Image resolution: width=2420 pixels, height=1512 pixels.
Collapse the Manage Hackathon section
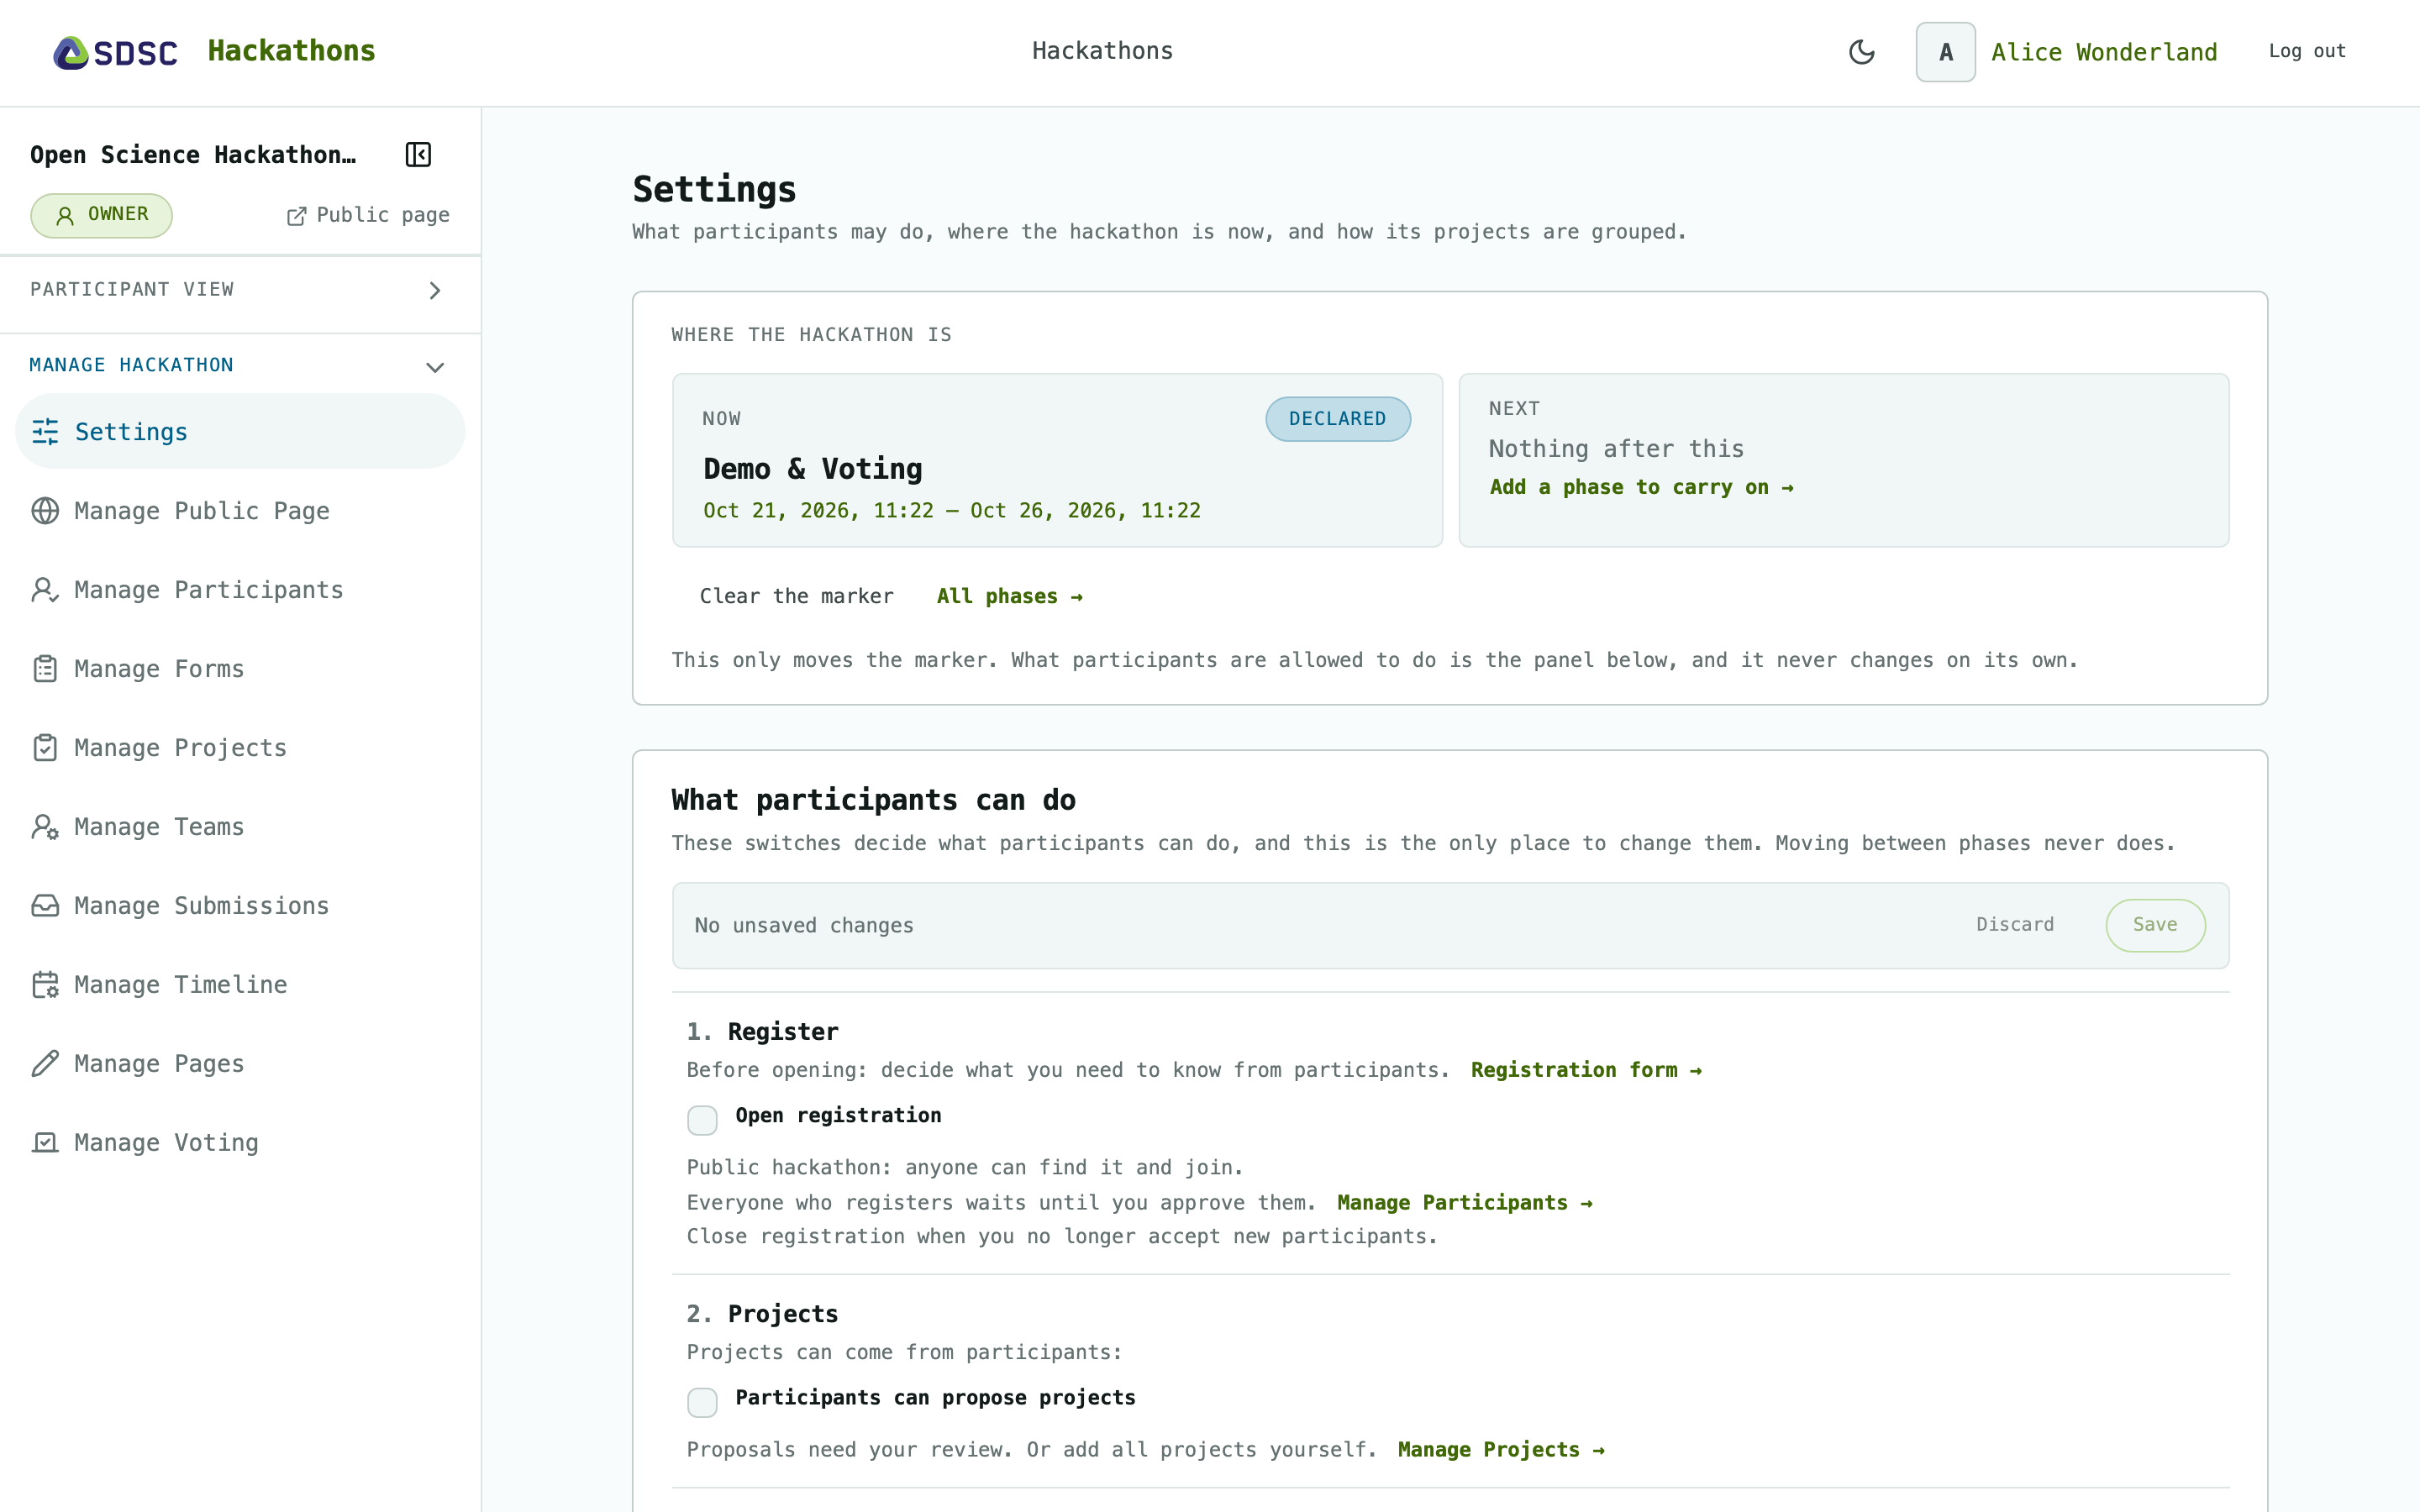pos(240,366)
